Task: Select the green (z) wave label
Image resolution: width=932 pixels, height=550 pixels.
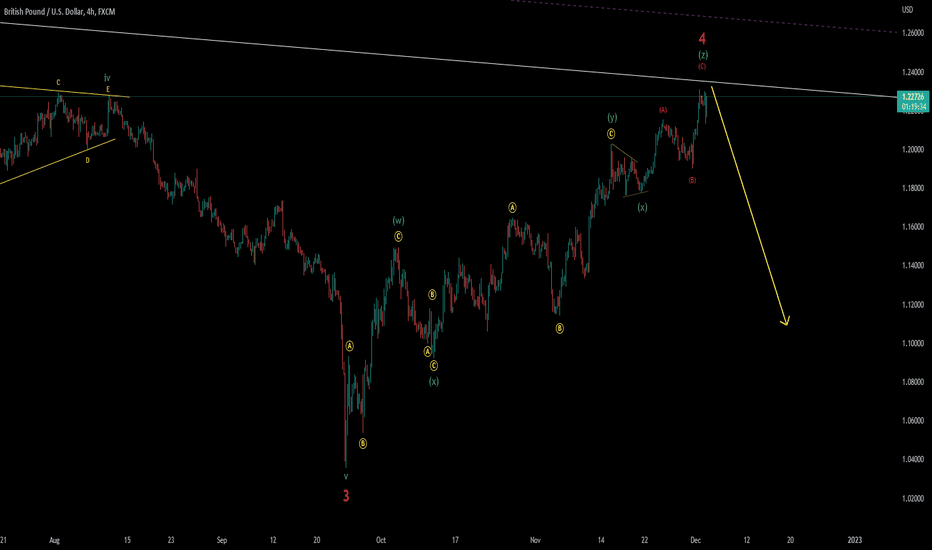Action: pyautogui.click(x=703, y=55)
